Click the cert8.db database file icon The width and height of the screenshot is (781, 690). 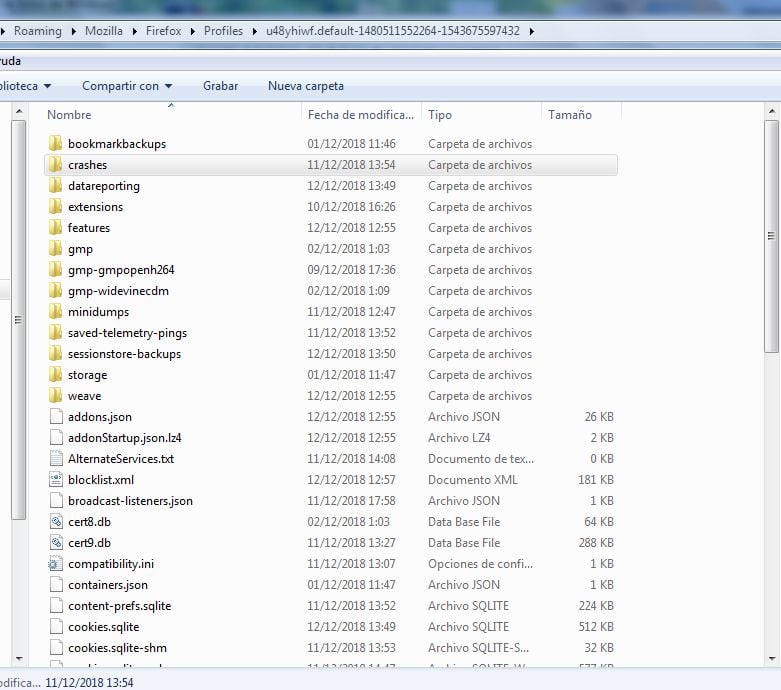point(56,522)
